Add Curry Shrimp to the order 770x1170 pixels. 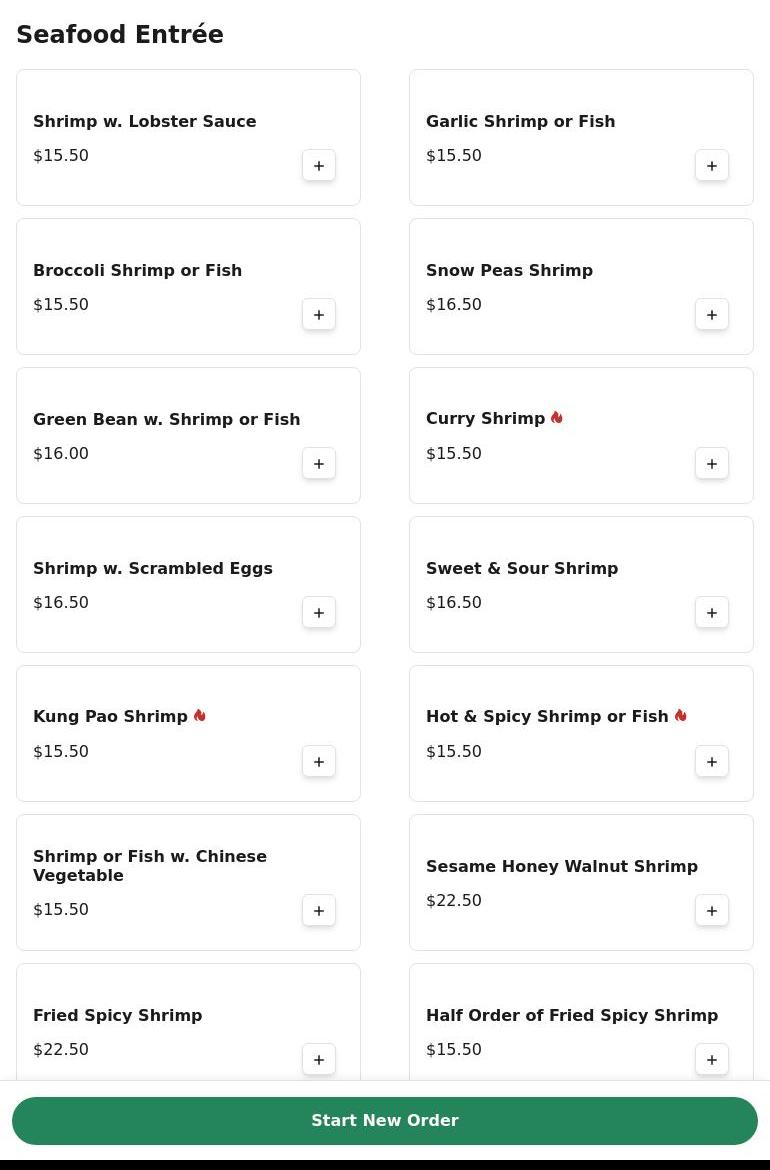tap(712, 464)
